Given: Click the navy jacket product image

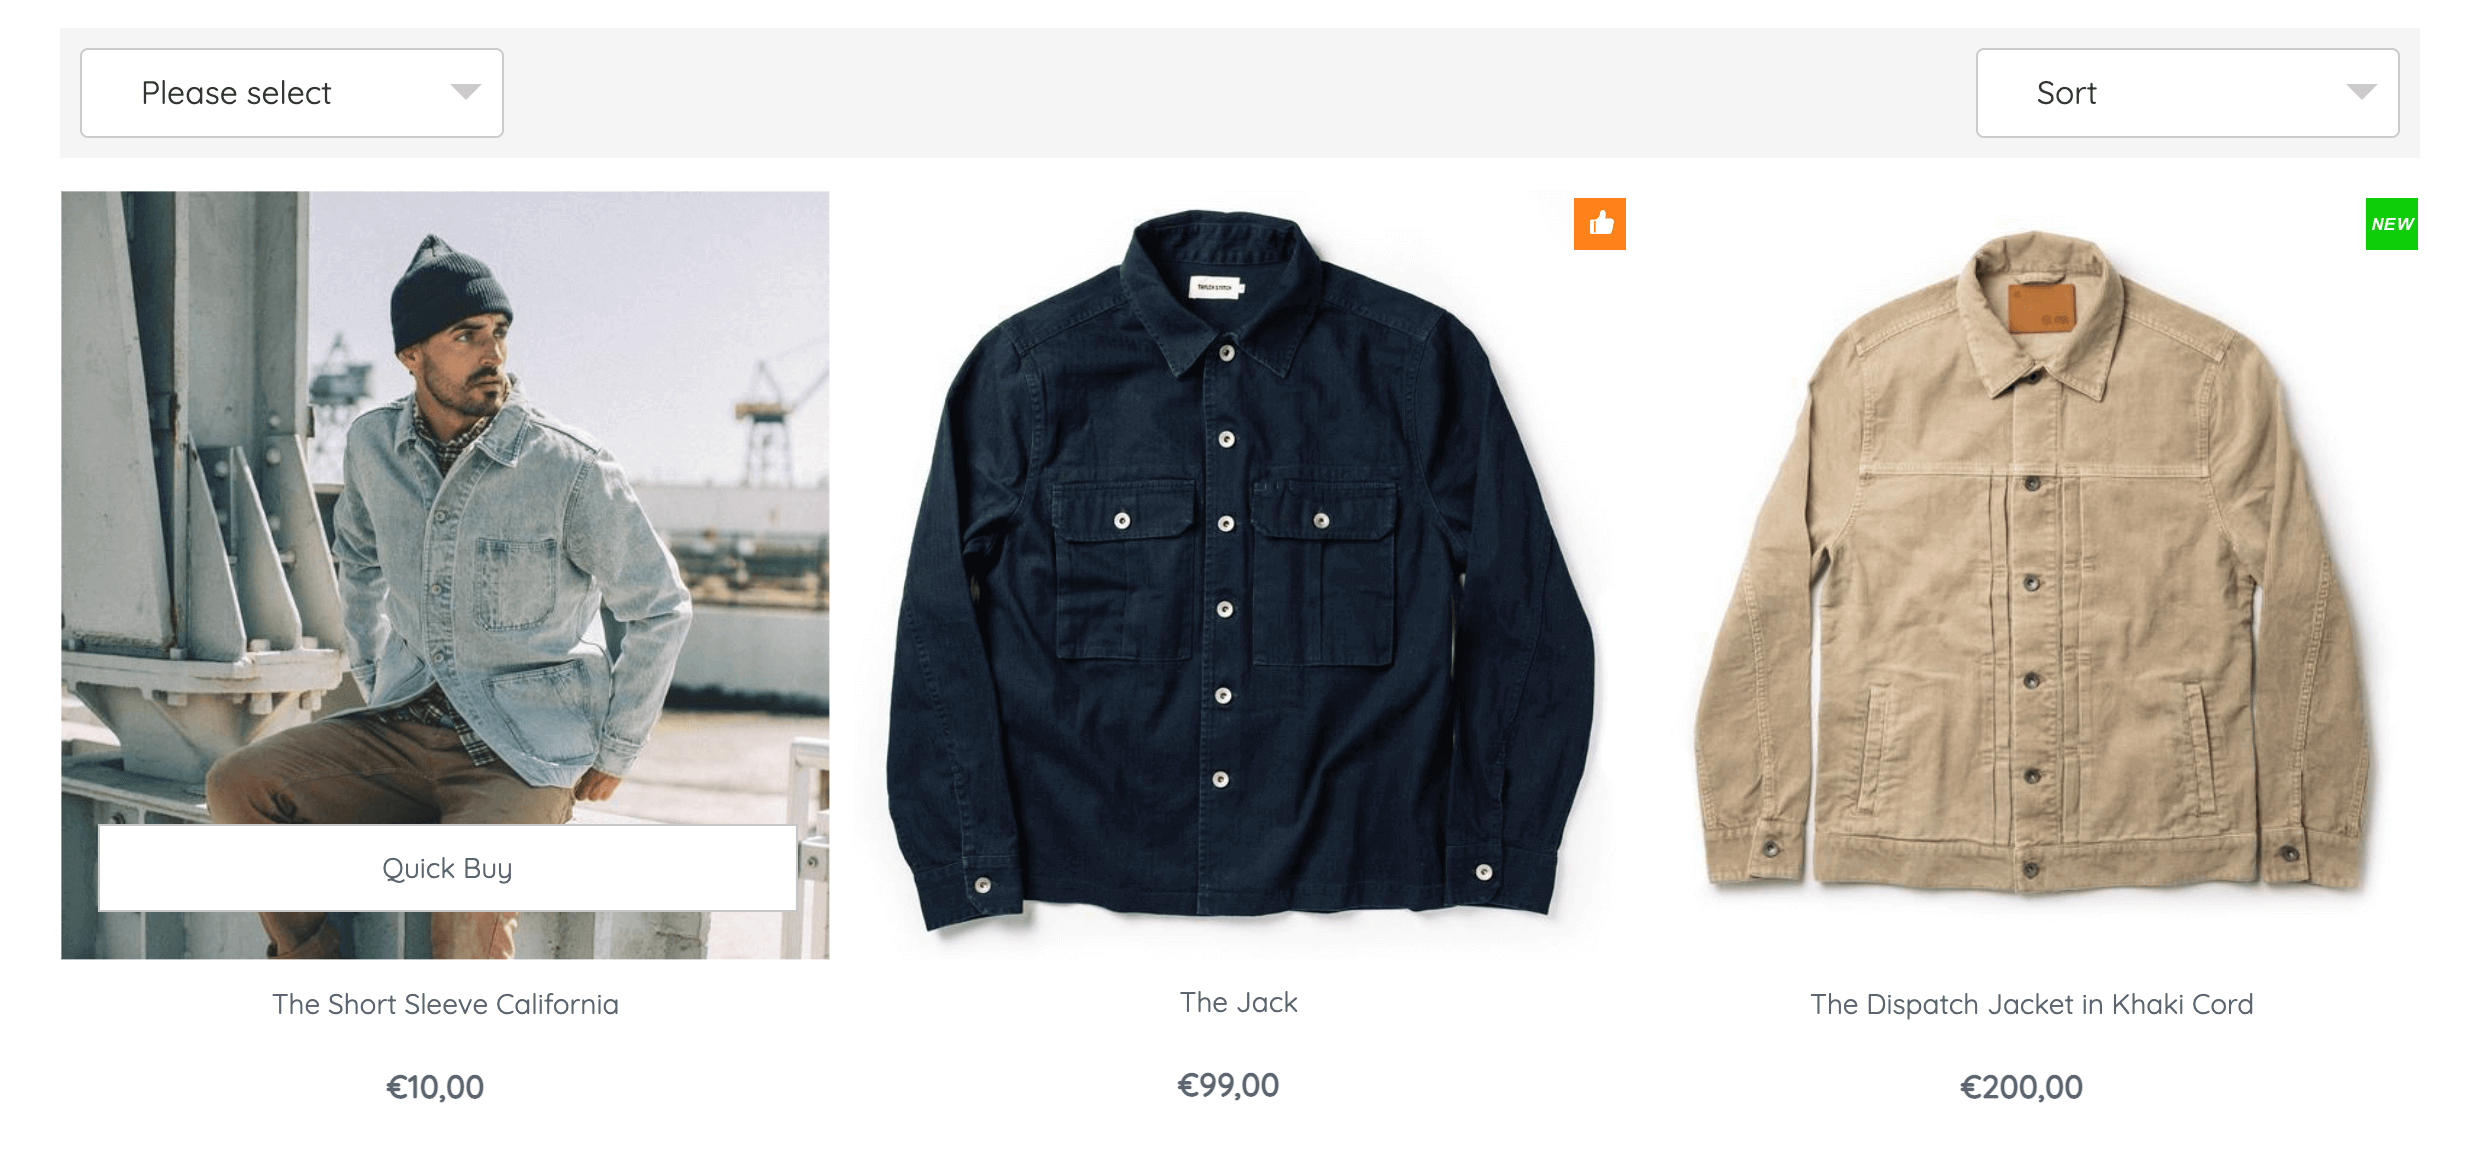Looking at the screenshot, I should click(1238, 574).
